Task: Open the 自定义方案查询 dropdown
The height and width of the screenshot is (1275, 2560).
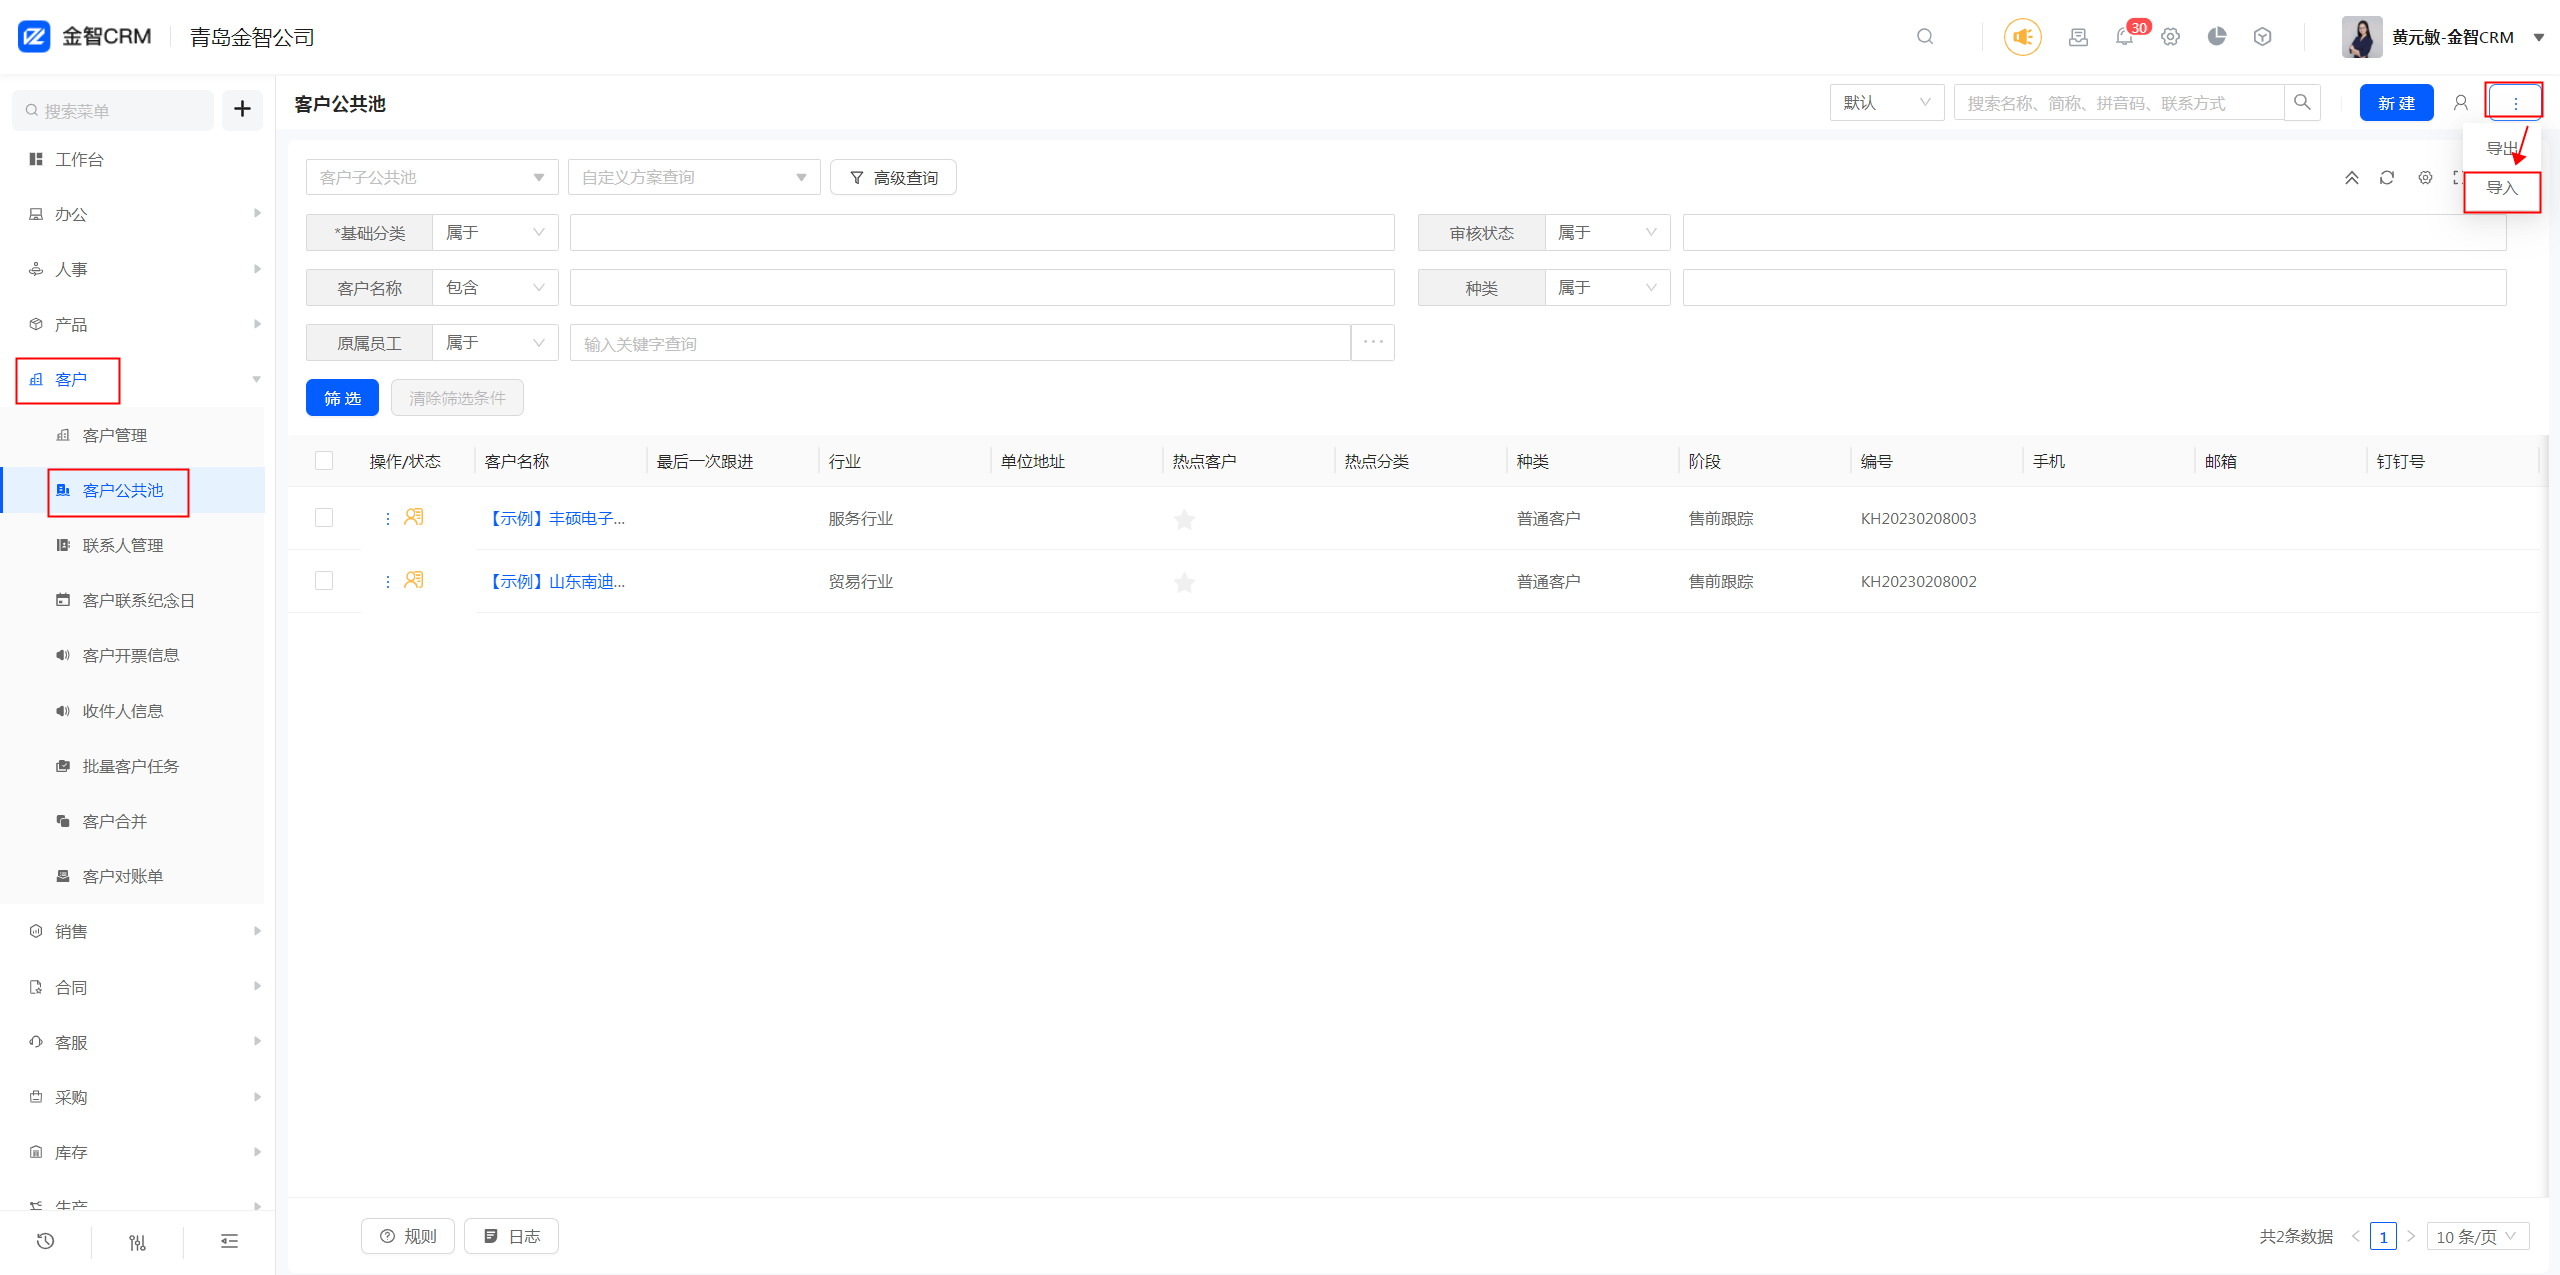Action: (x=693, y=178)
